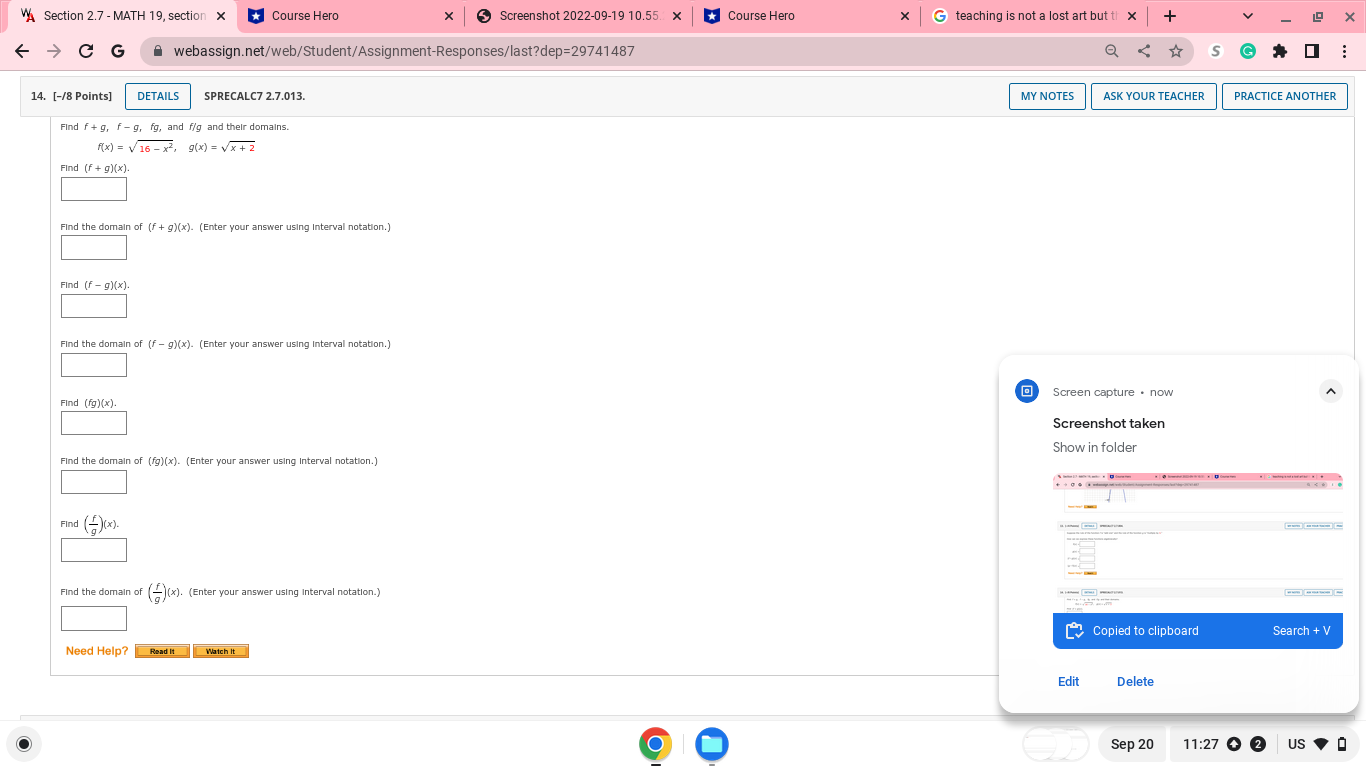Click the Read It help button
This screenshot has width=1366, height=768.
click(162, 651)
